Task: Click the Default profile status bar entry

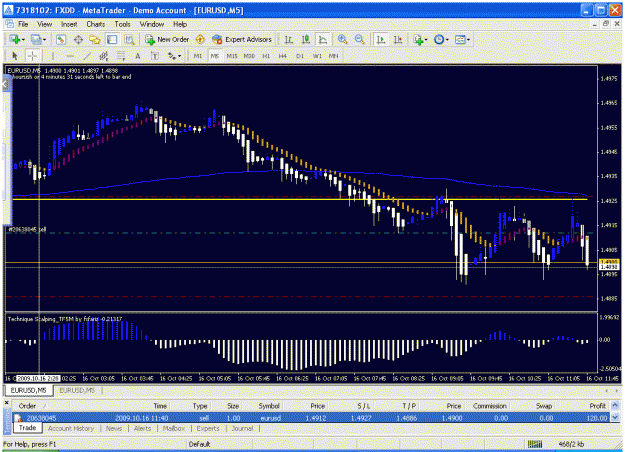Action: [x=199, y=444]
